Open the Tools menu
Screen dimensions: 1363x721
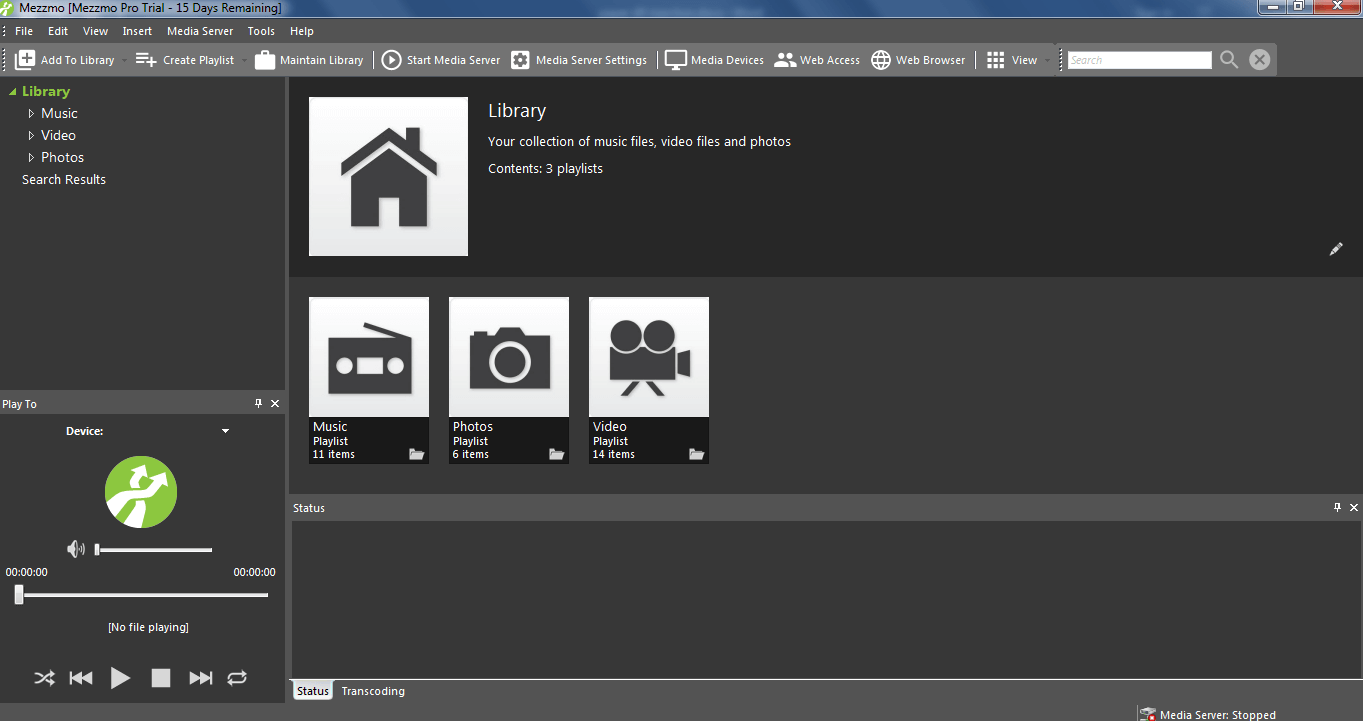(x=261, y=31)
